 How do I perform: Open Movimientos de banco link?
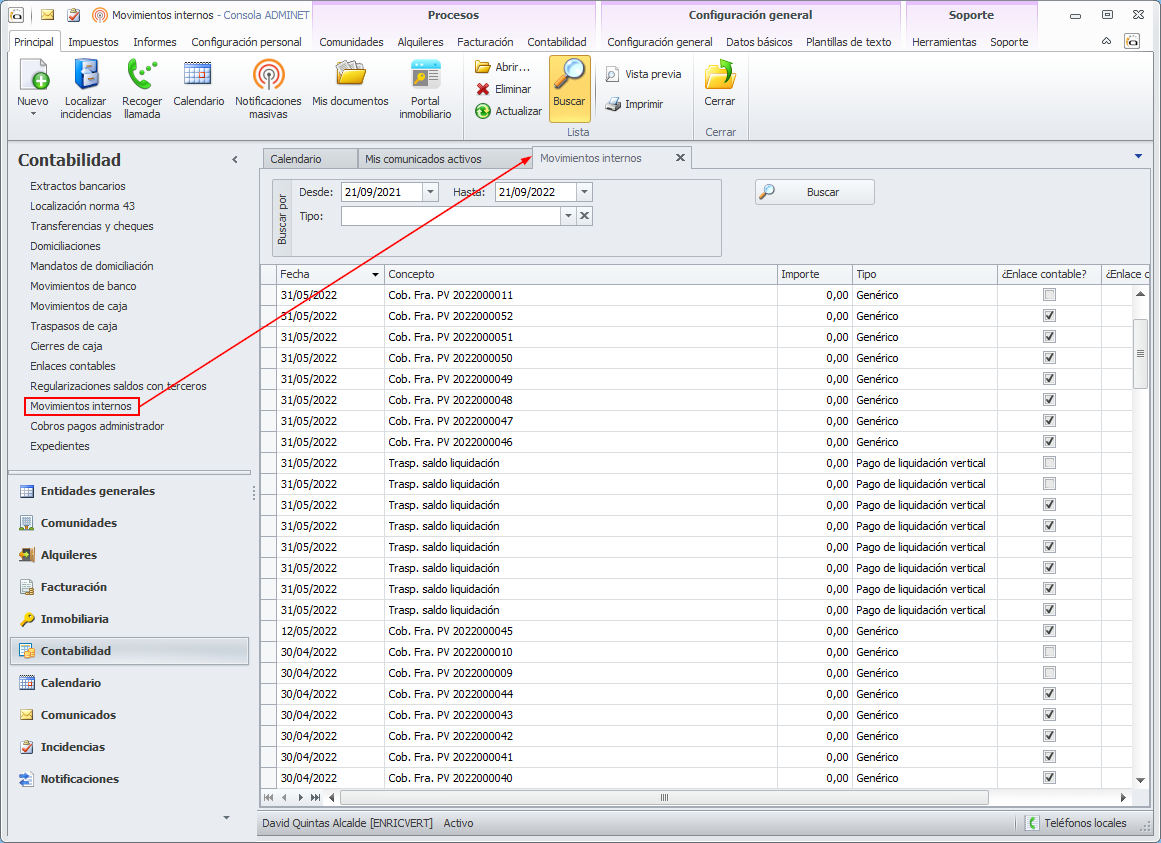tap(83, 286)
